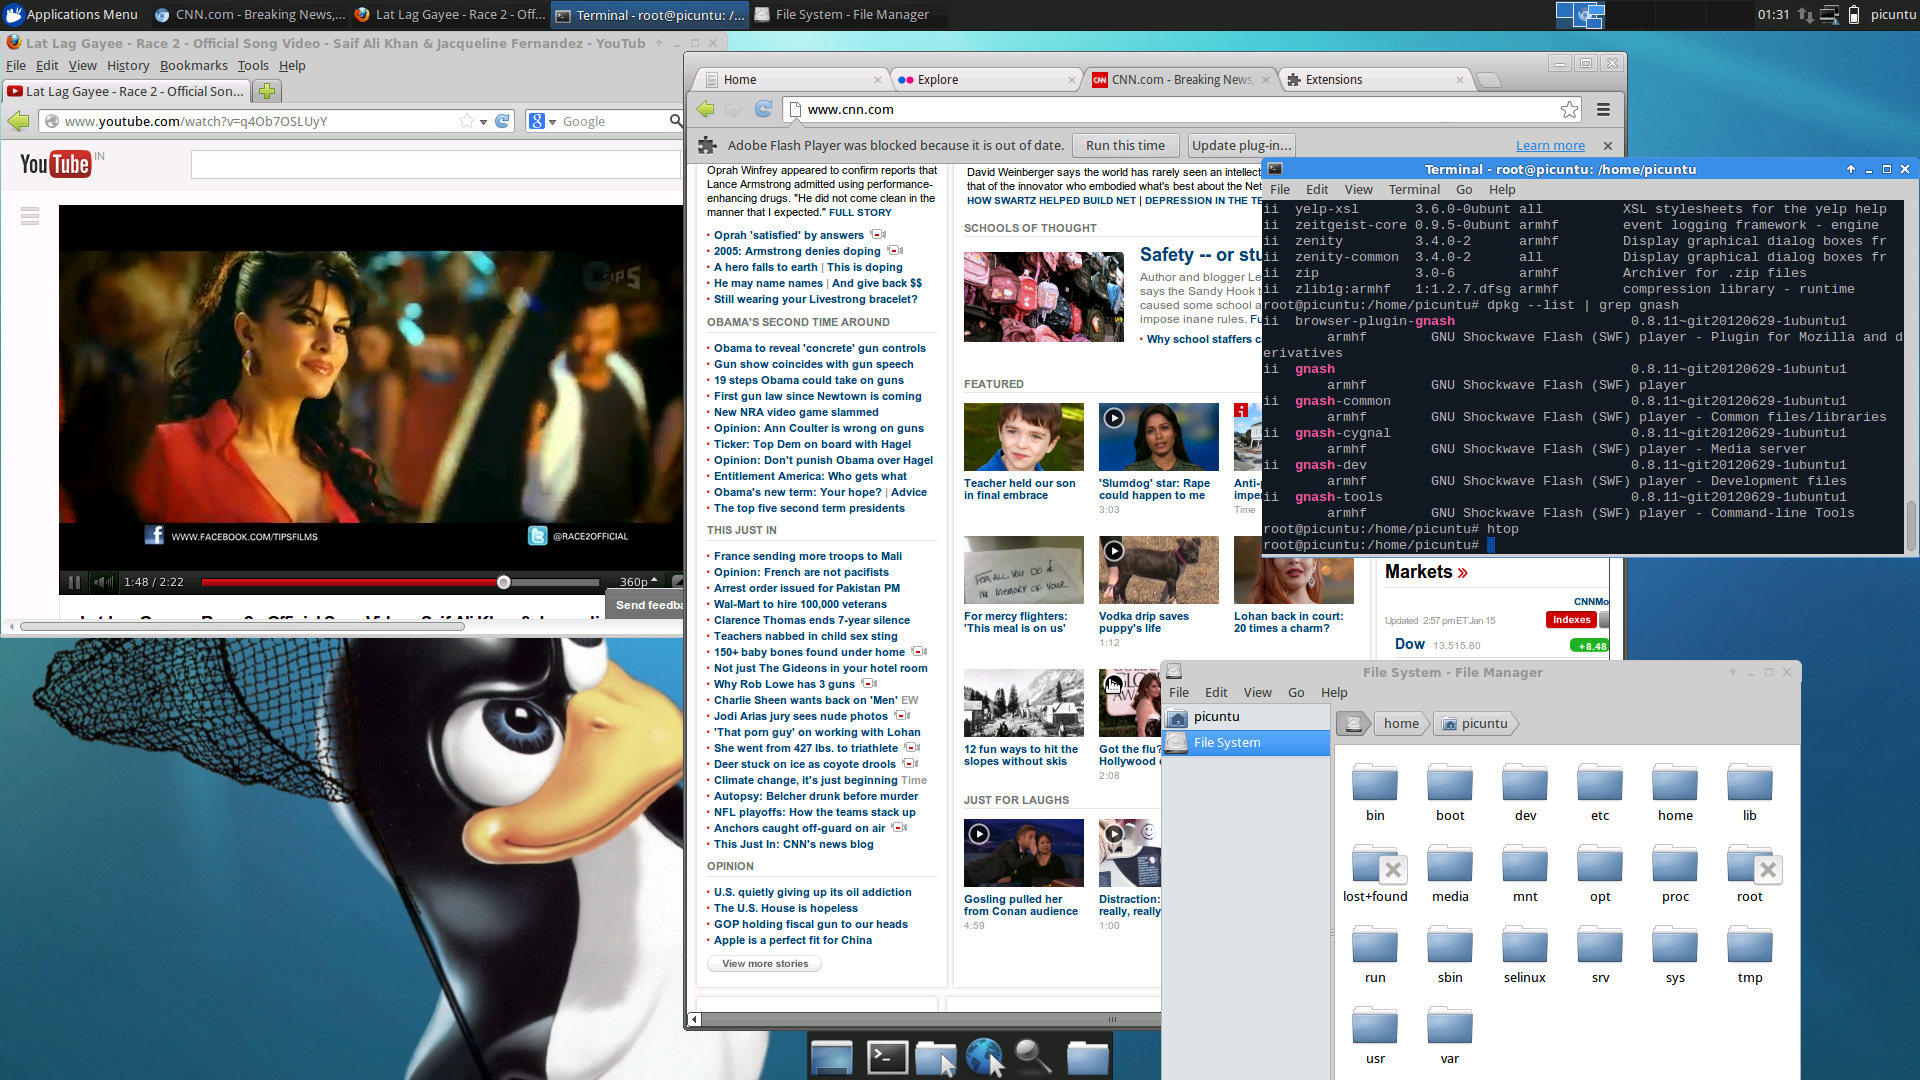Image resolution: width=1920 pixels, height=1080 pixels.
Task: Go back in the Chromium browser
Action: point(706,109)
